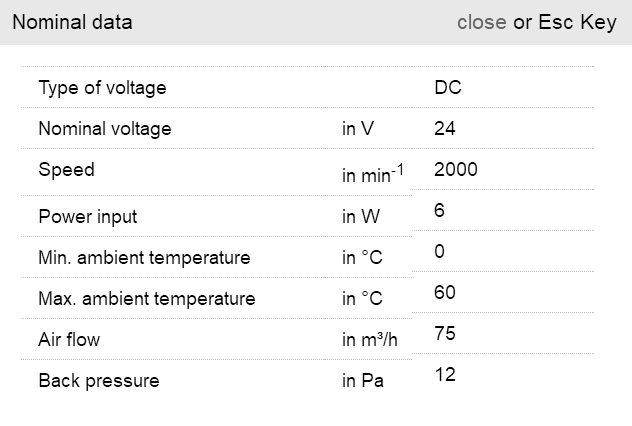This screenshot has width=632, height=426.
Task: Click the Max. ambient temperature label
Action: [146, 299]
